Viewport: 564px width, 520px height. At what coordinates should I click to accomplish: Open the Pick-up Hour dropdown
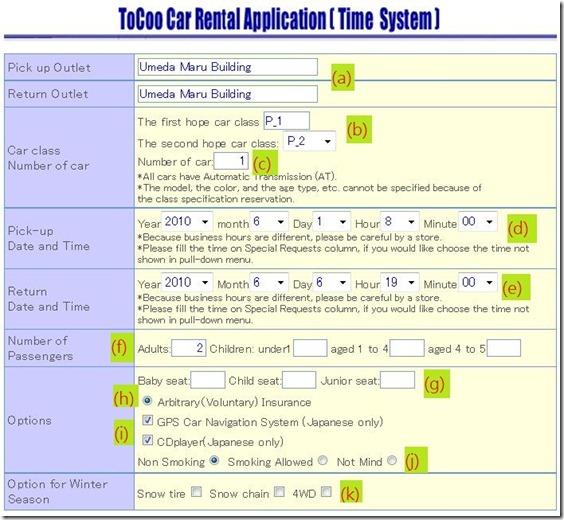400,222
